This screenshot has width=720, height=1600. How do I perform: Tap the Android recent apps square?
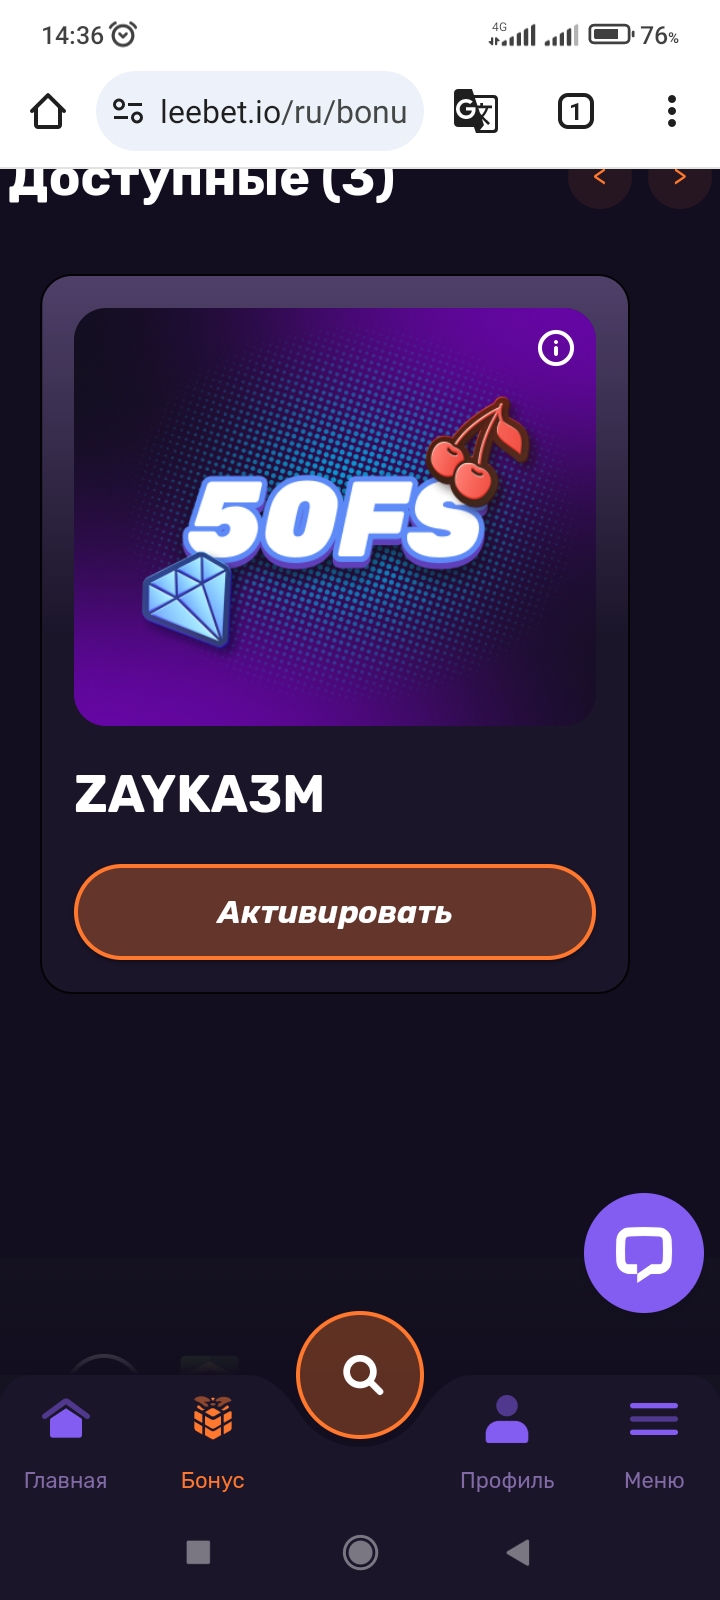198,1552
